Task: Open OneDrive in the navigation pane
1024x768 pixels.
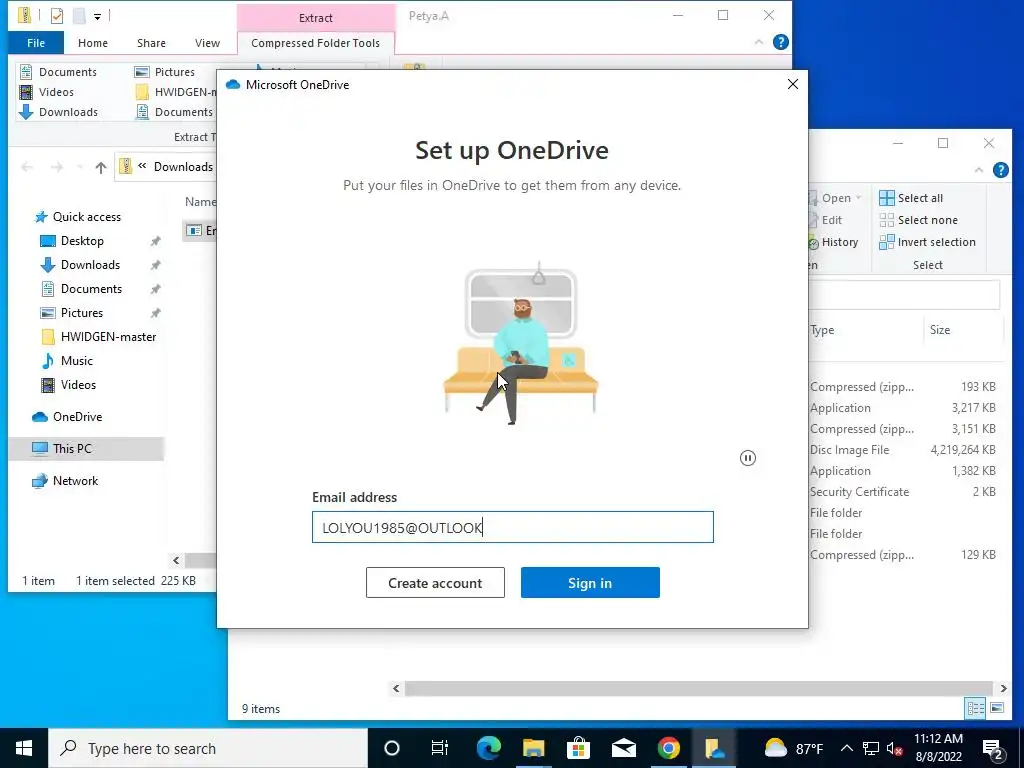Action: point(77,417)
